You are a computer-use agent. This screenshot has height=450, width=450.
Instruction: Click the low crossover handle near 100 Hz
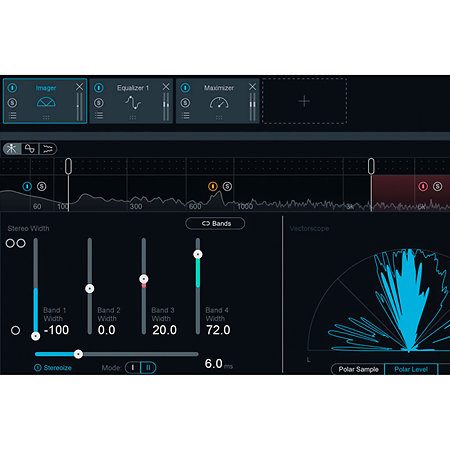[68, 166]
